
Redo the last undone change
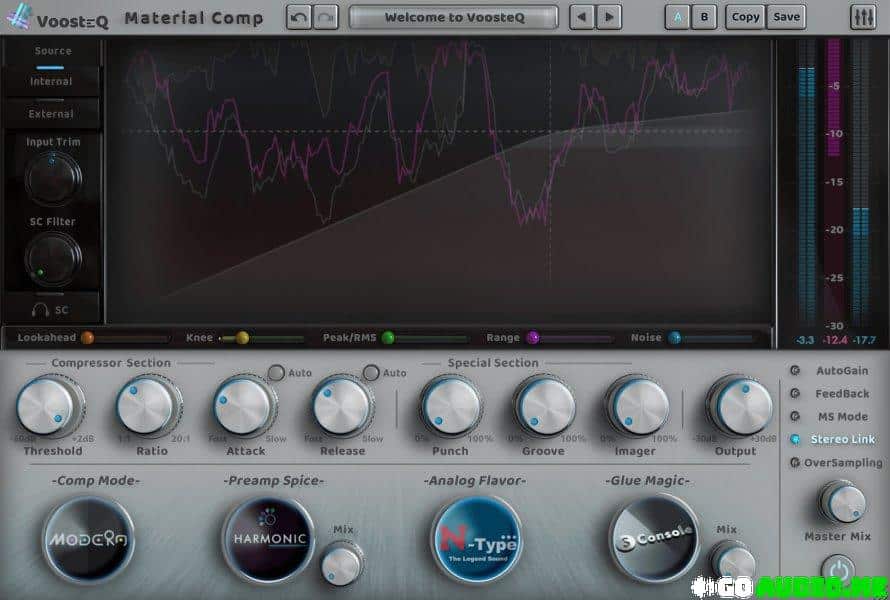pos(326,17)
